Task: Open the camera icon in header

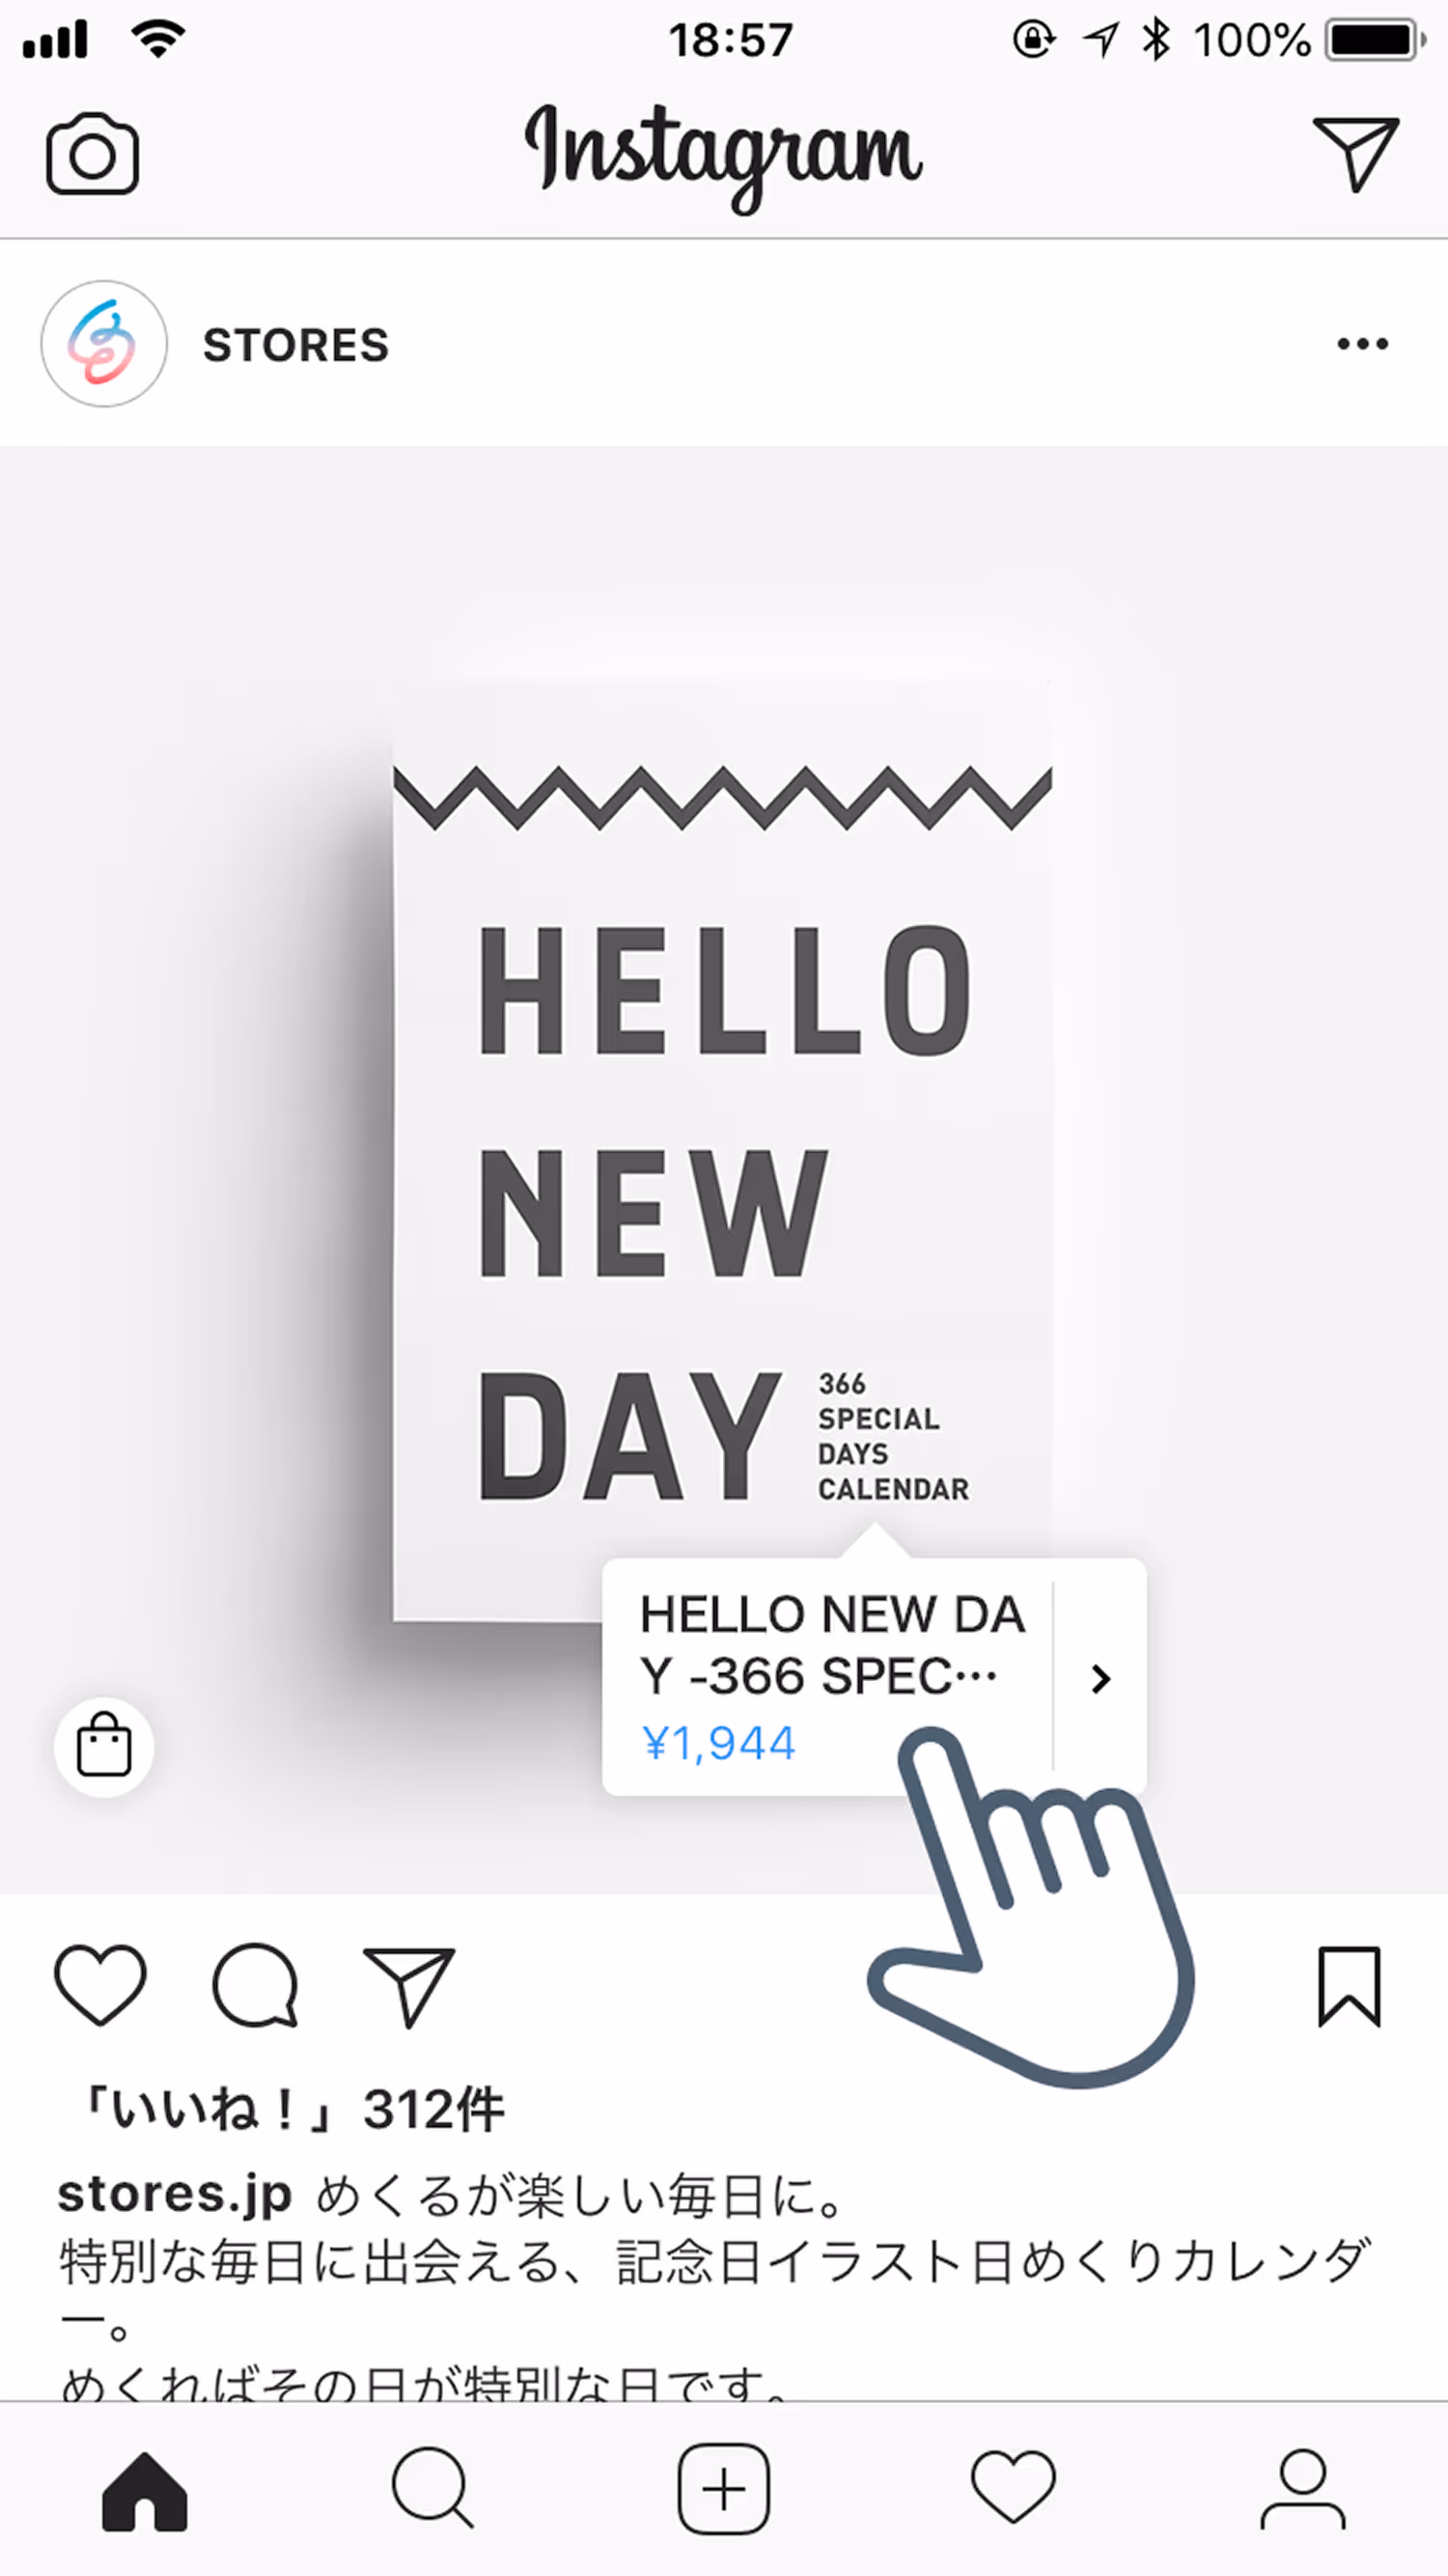Action: [x=92, y=154]
